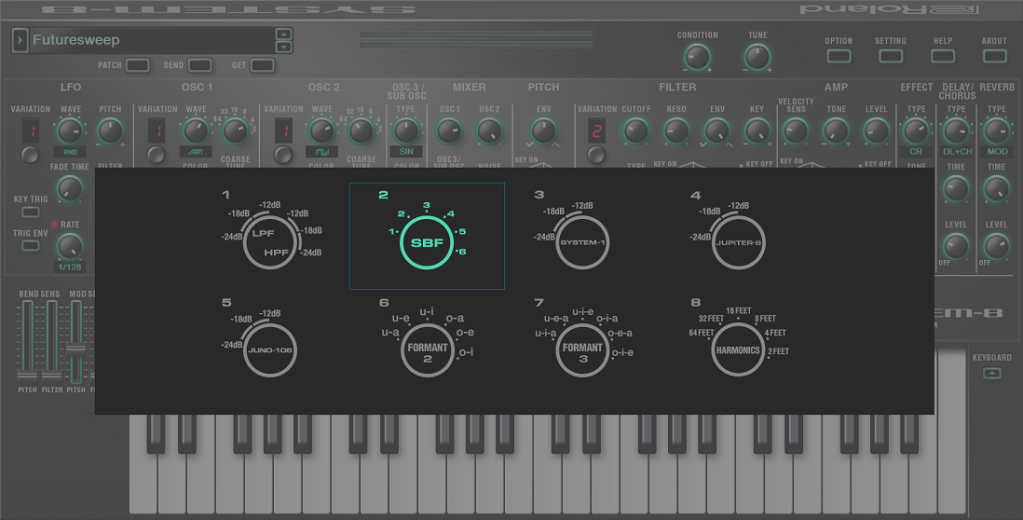
Task: Toggle the KEY TRIG button
Action: [x=31, y=212]
